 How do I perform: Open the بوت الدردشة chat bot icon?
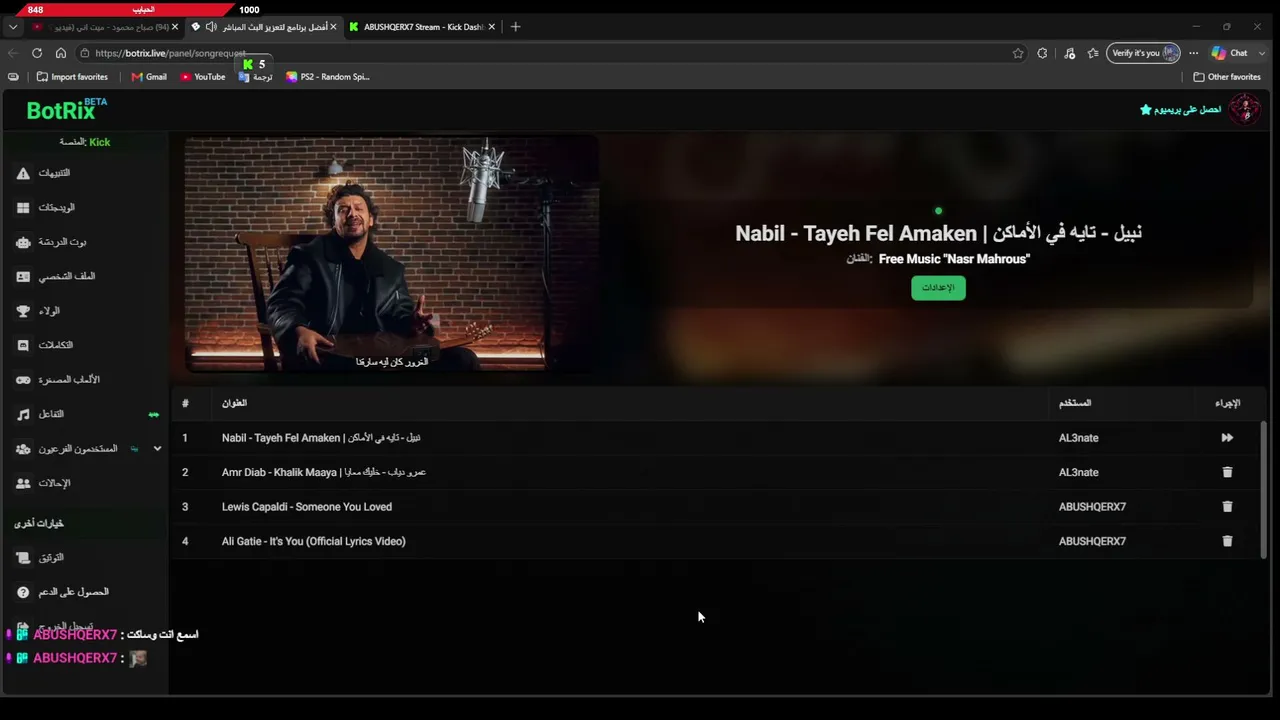tap(23, 242)
